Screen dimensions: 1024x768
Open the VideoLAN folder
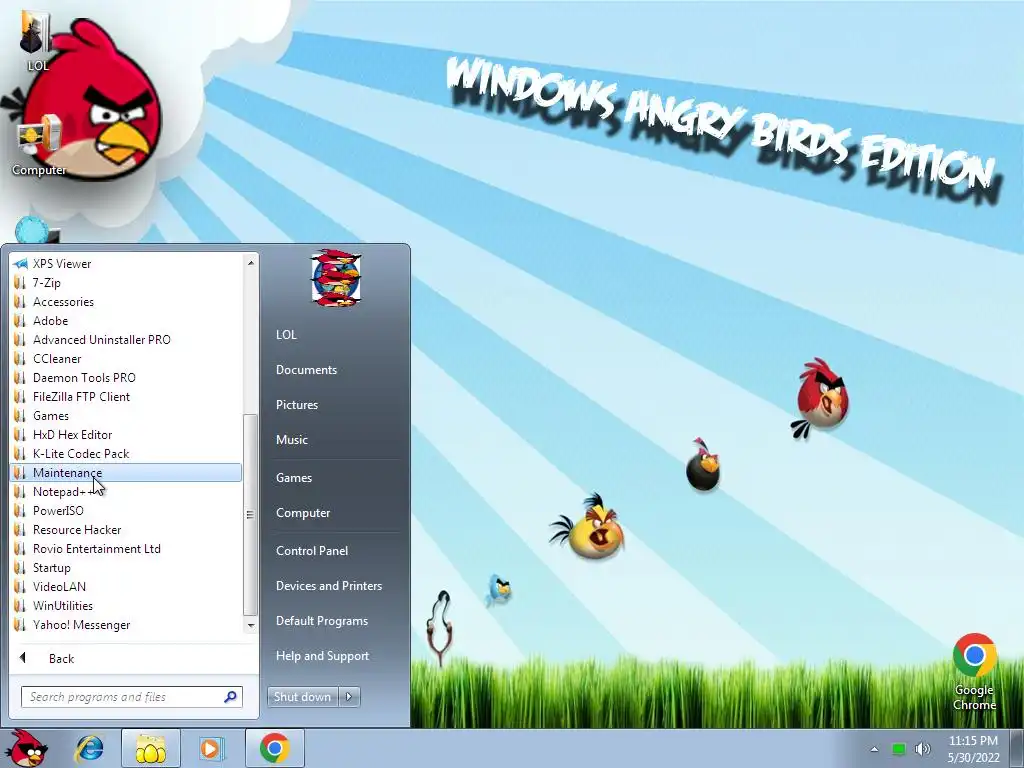125,586
